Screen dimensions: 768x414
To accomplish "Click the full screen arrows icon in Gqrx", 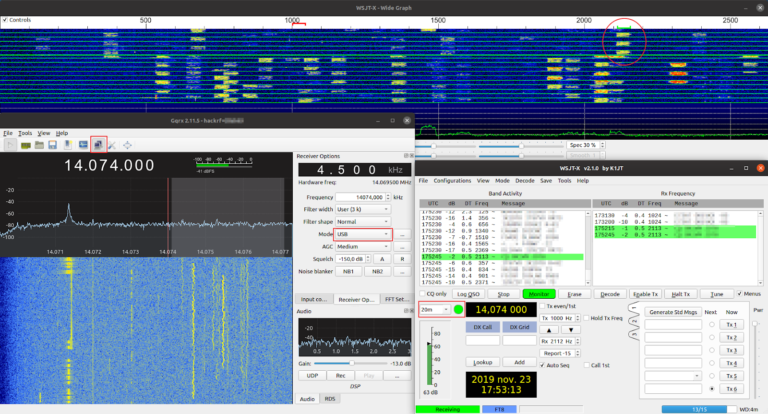I will (x=127, y=145).
